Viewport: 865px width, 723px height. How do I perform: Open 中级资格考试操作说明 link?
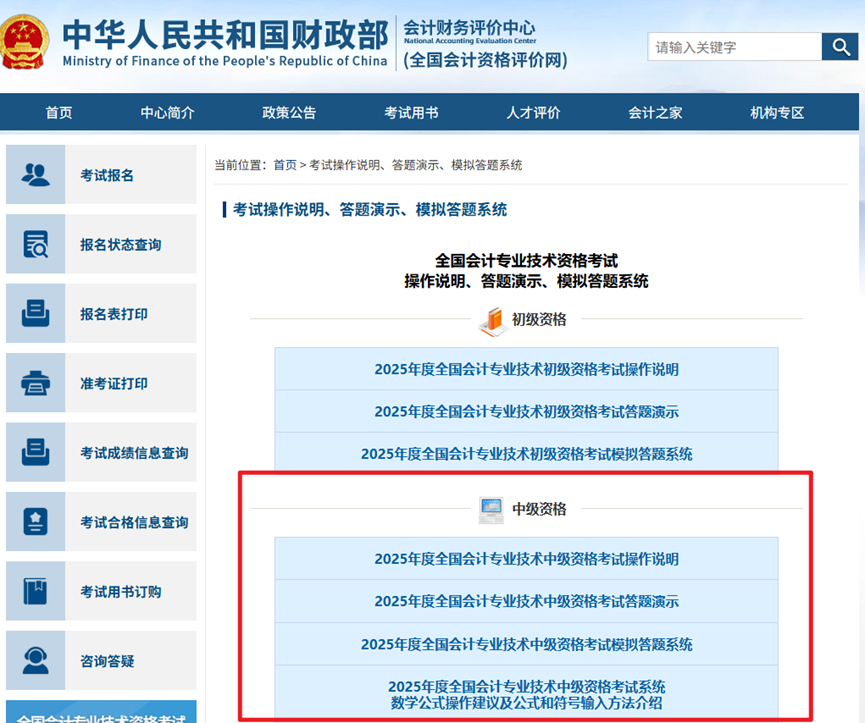tap(526, 559)
